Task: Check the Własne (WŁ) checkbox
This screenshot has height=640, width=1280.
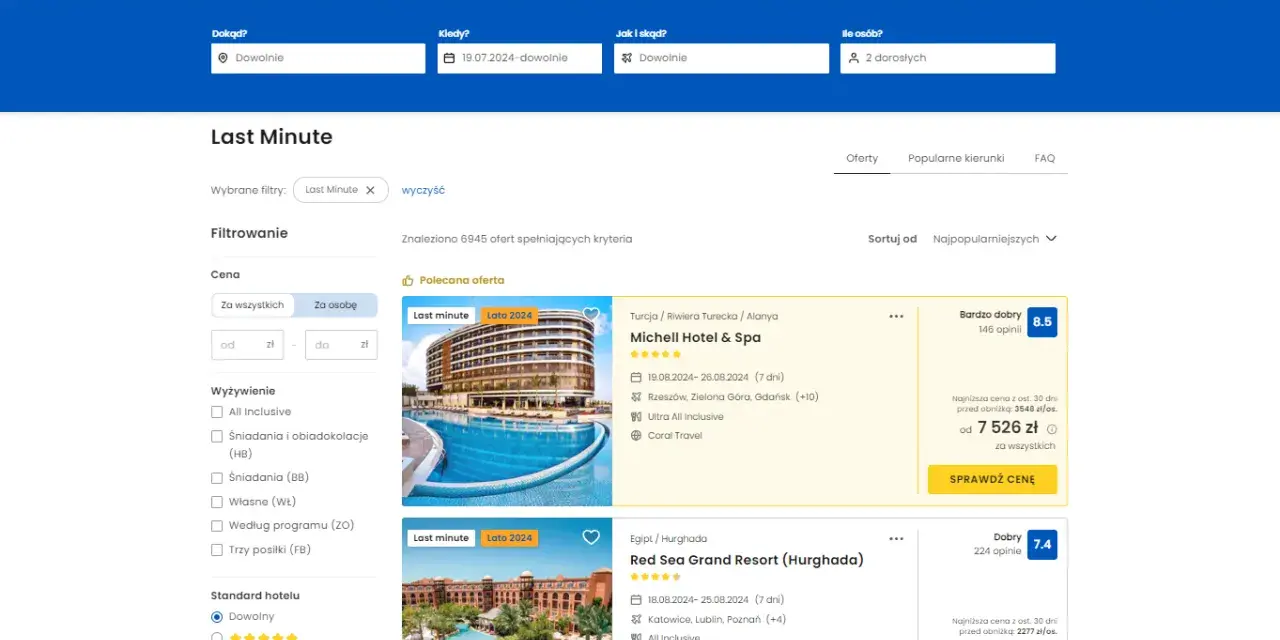Action: 217,502
